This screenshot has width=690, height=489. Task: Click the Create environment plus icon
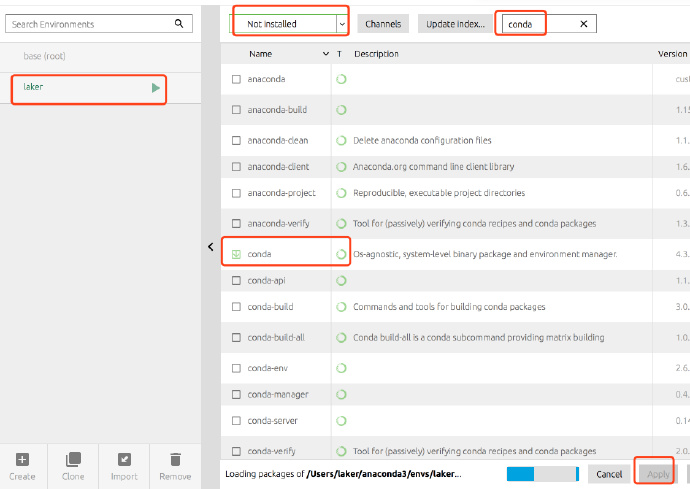(22, 460)
